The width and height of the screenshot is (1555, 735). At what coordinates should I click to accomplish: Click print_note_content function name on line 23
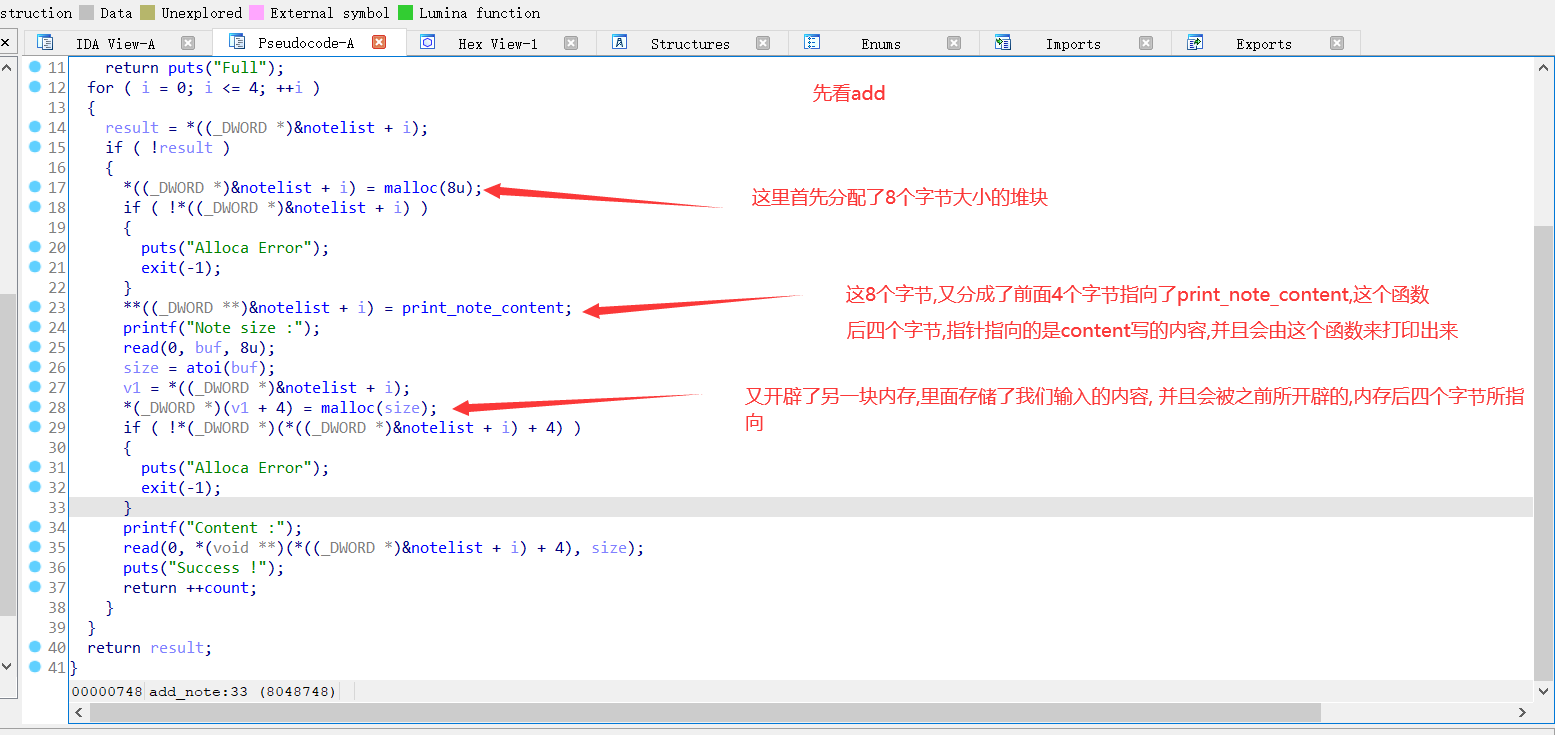483,308
